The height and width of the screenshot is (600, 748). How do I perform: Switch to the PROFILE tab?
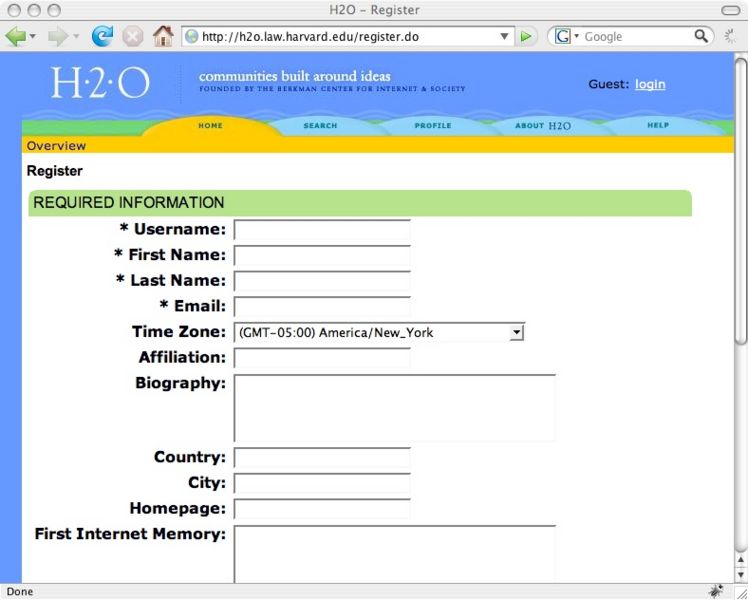click(433, 126)
